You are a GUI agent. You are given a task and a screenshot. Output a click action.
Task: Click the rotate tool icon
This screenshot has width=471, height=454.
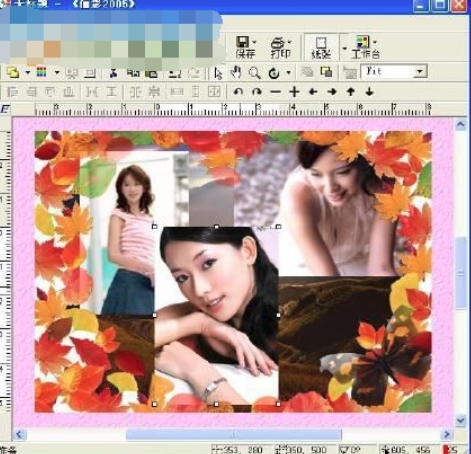(274, 73)
